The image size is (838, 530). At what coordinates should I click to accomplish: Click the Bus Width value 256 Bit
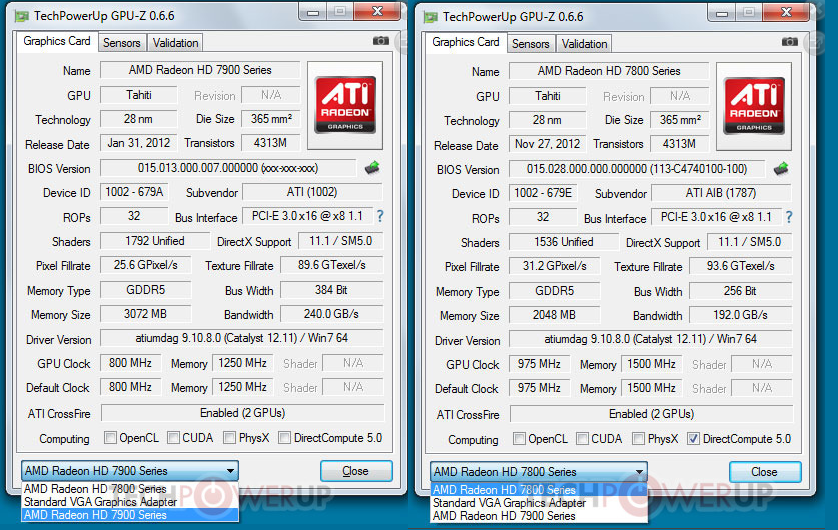tap(740, 291)
